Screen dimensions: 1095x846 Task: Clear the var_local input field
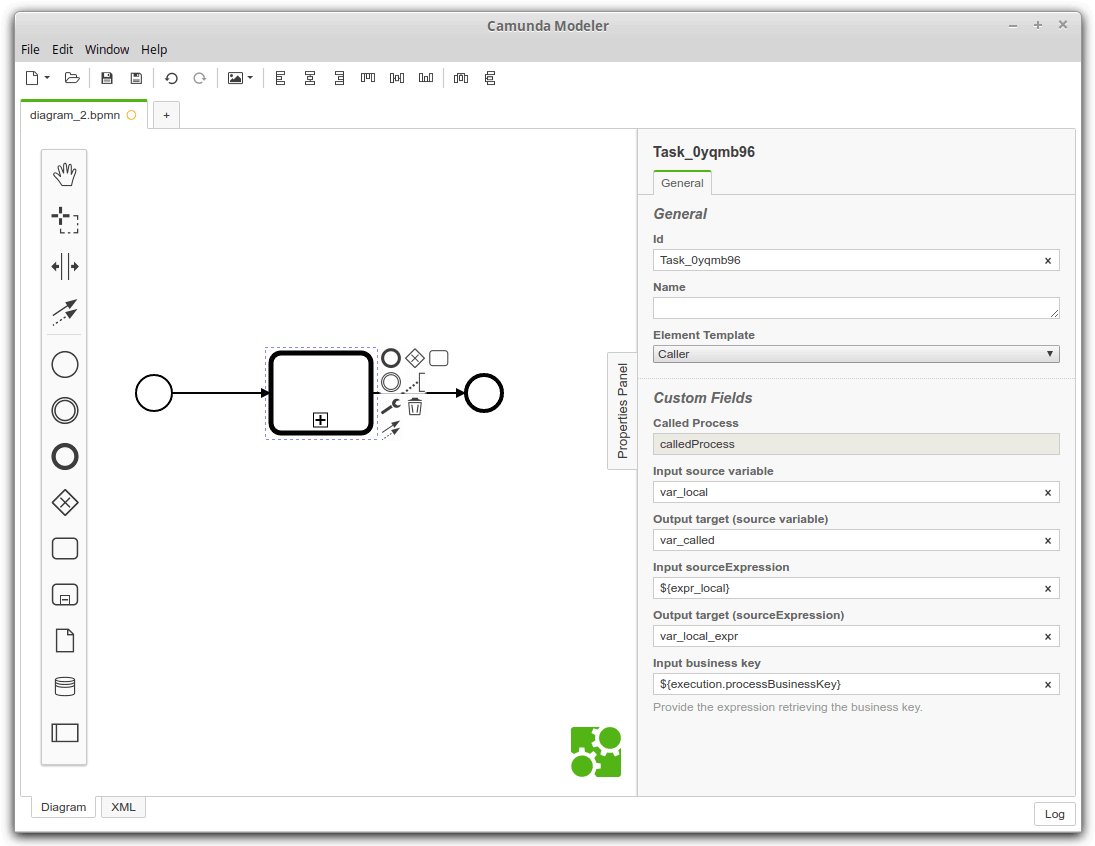pos(1048,493)
